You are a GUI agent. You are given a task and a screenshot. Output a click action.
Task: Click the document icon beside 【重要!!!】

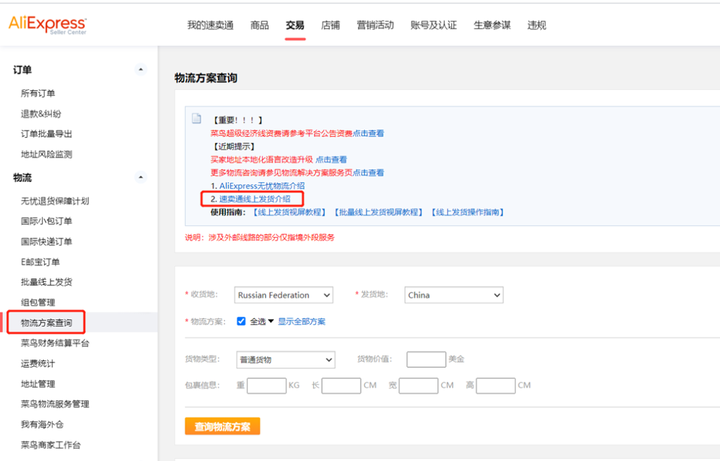(197, 119)
